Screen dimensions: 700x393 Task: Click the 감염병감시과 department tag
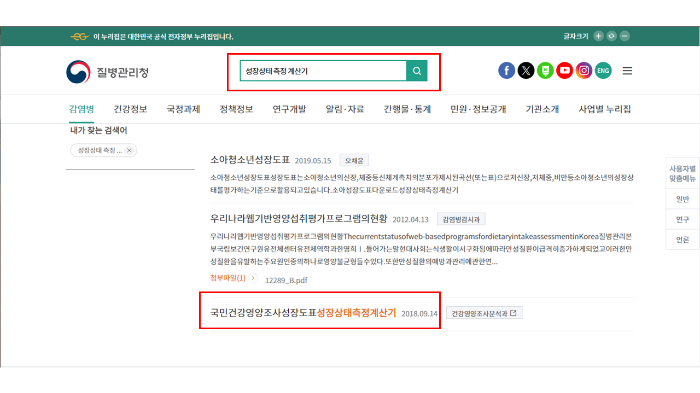tap(461, 219)
